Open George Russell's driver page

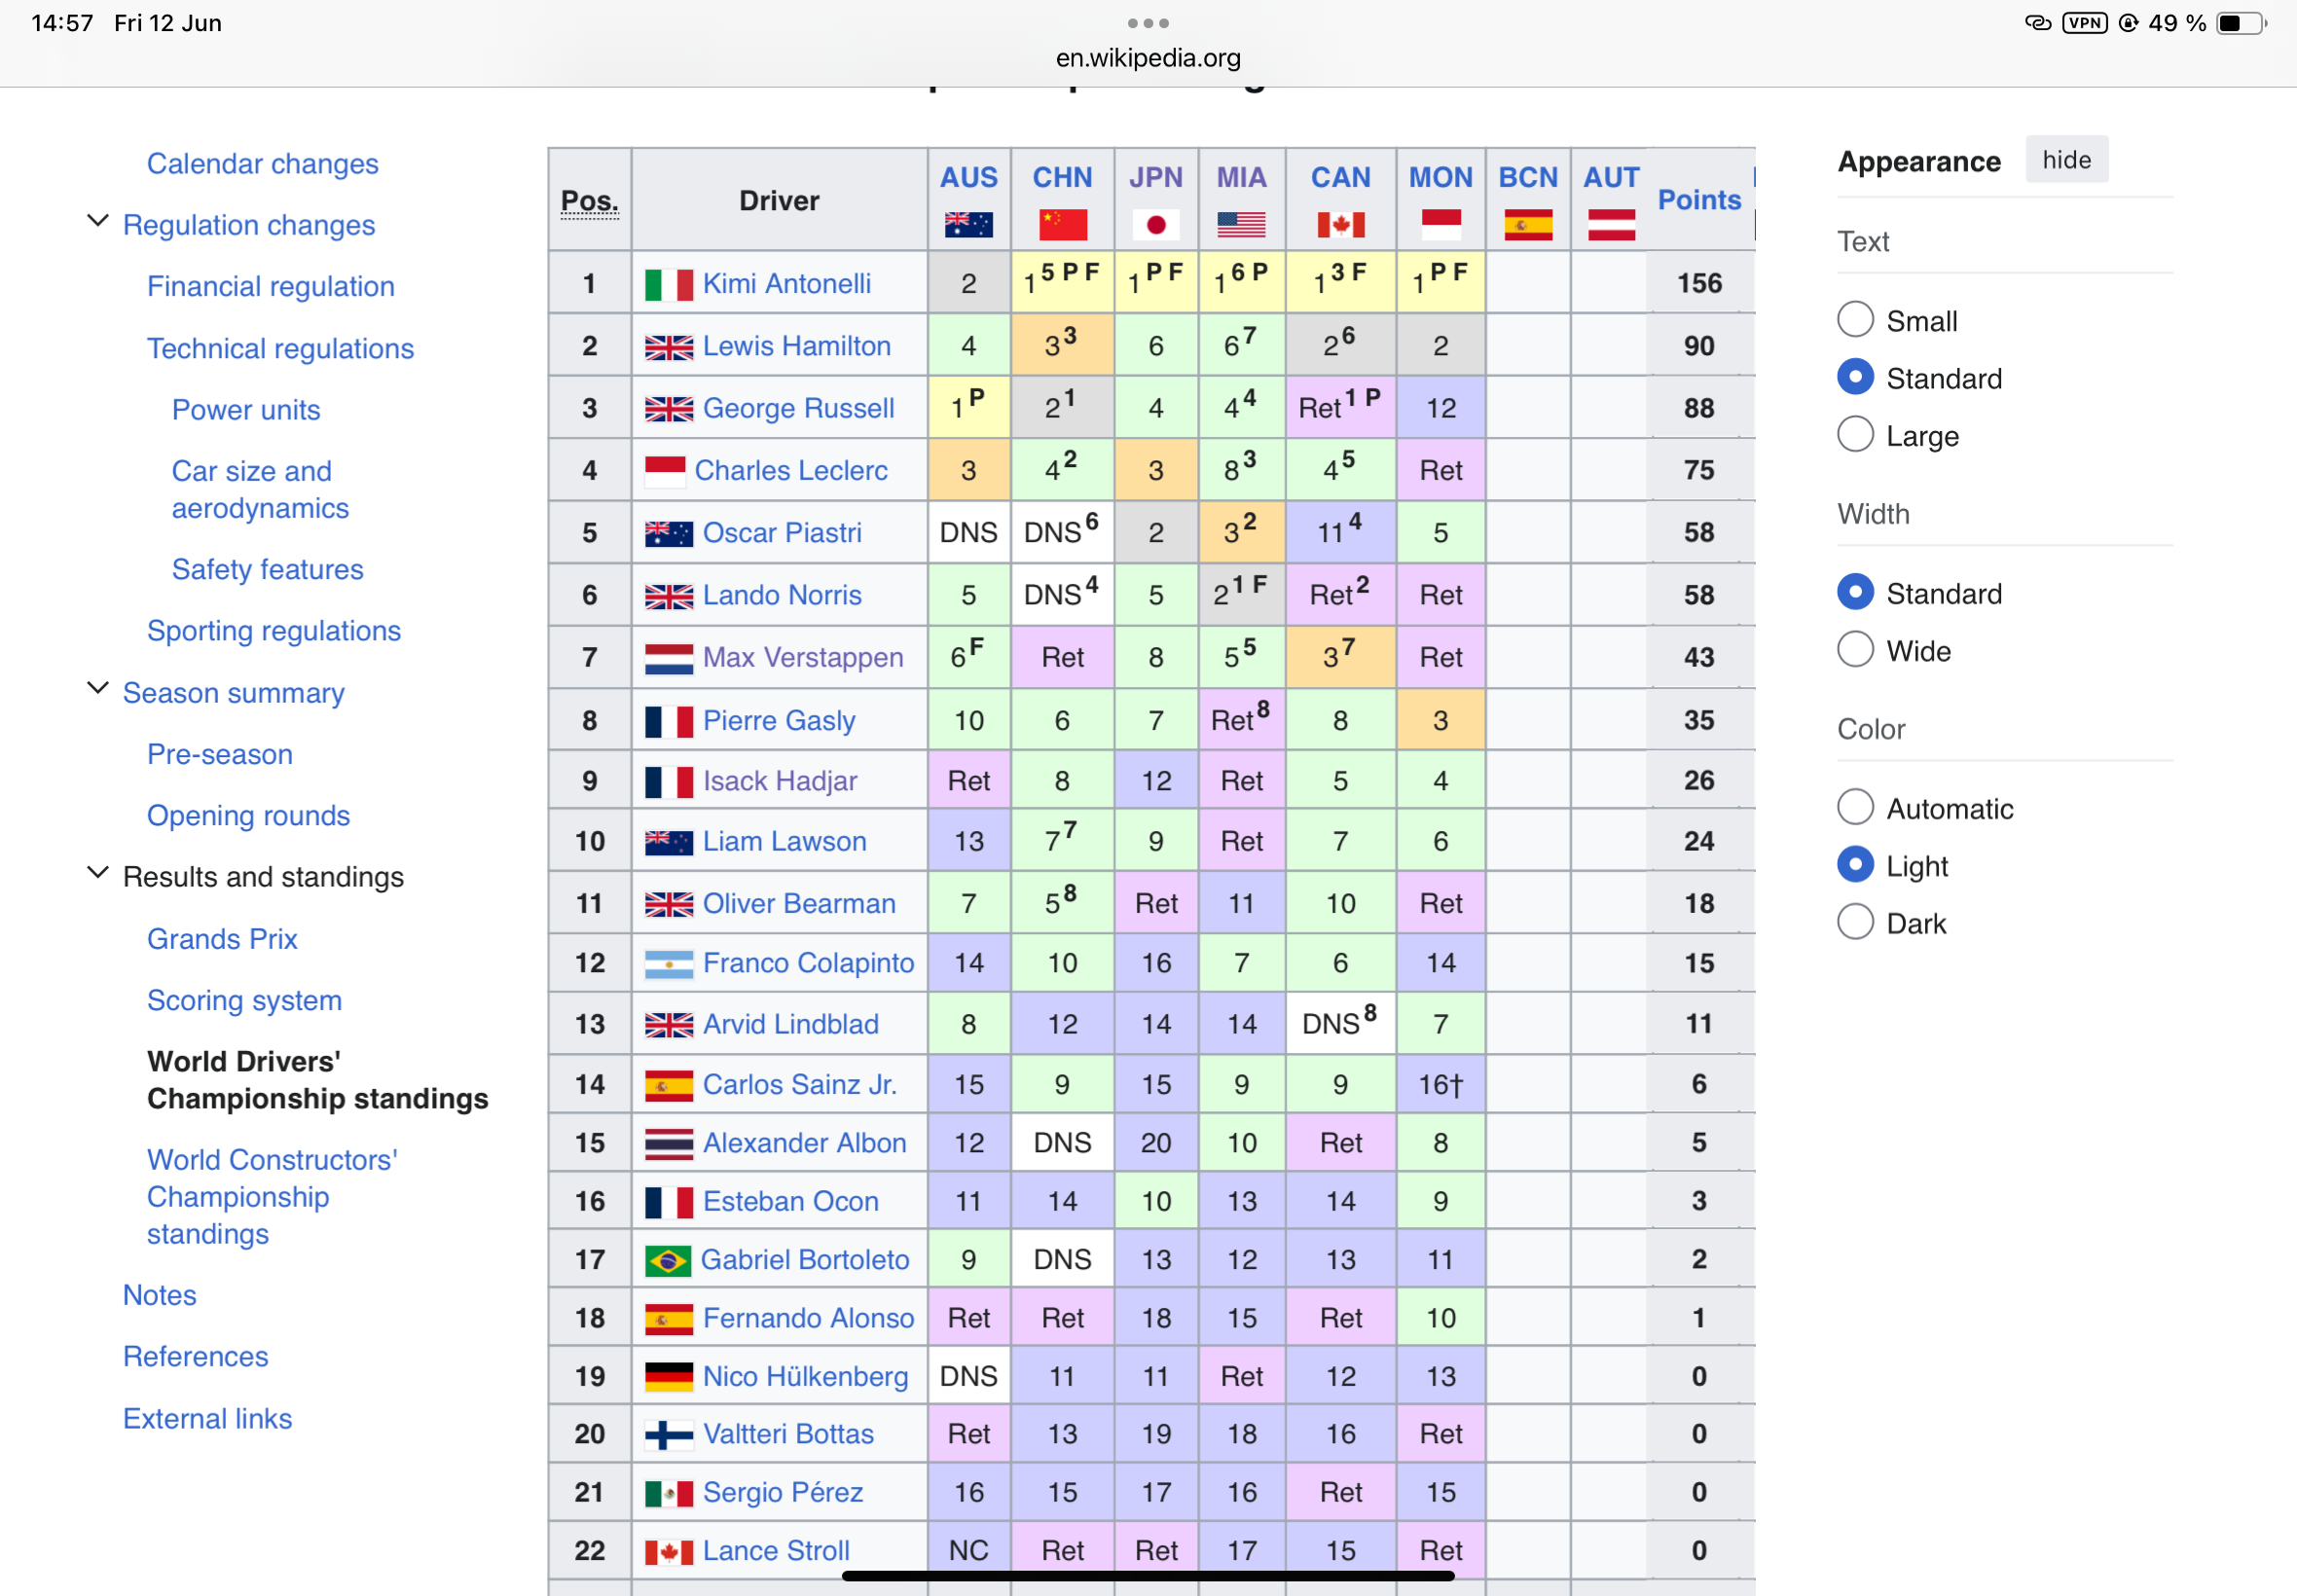click(x=798, y=409)
